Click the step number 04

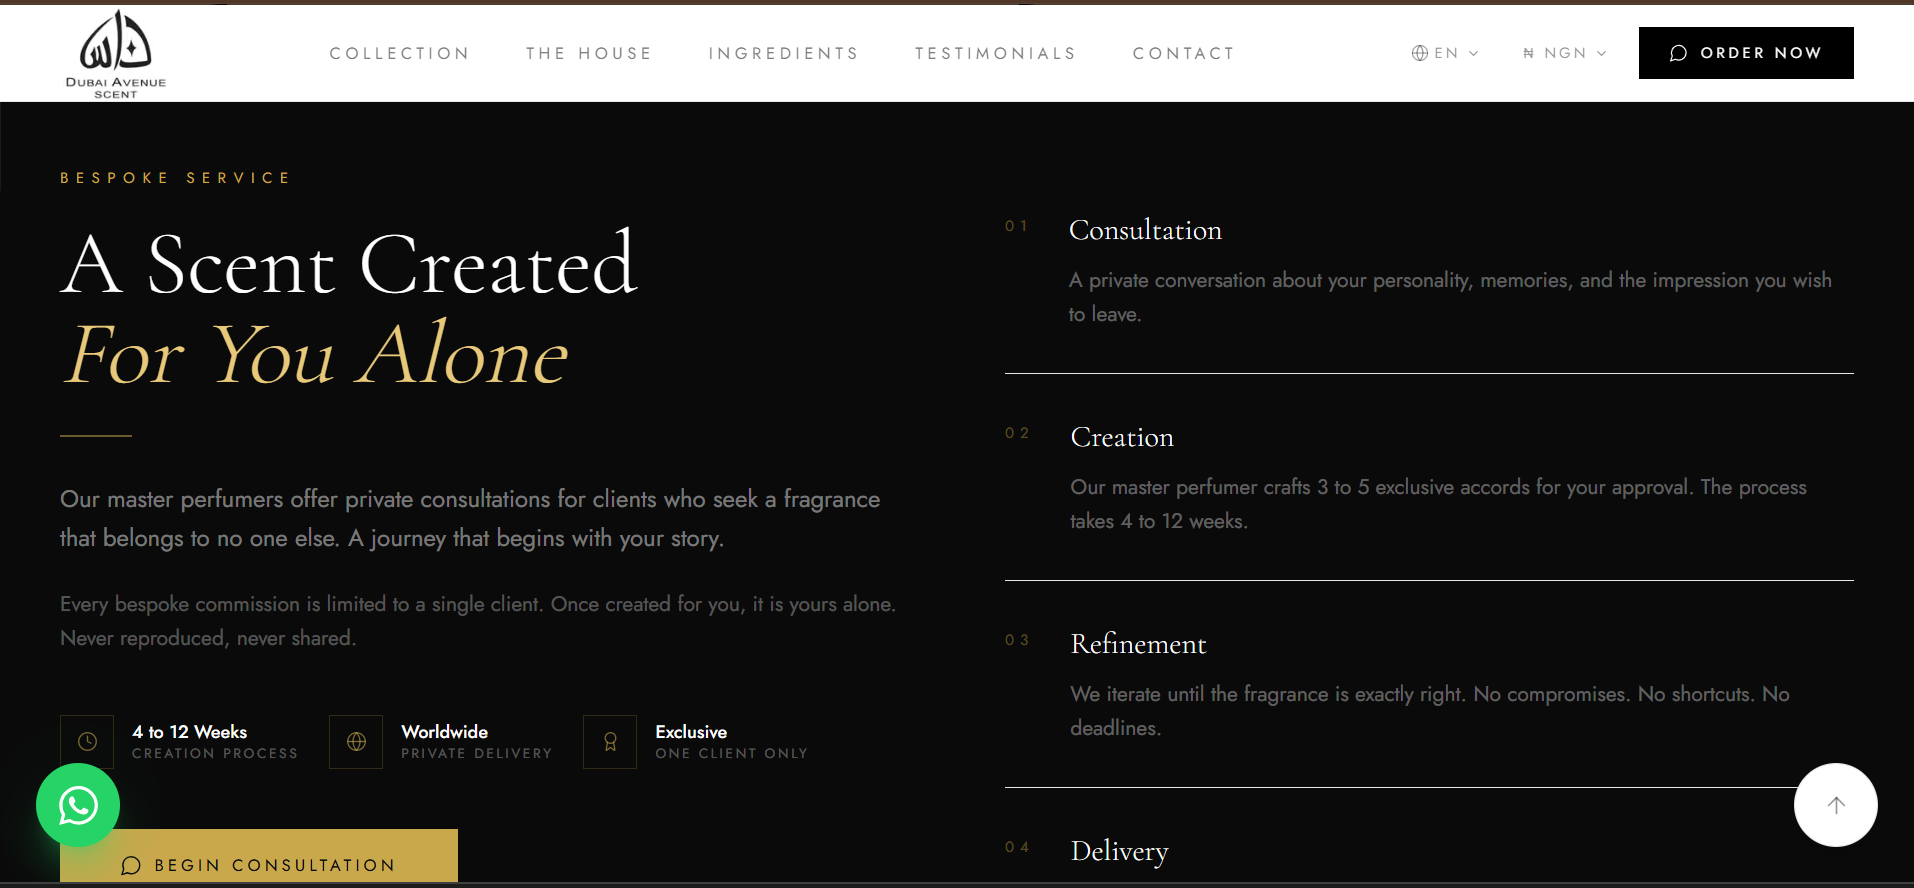pyautogui.click(x=1017, y=847)
